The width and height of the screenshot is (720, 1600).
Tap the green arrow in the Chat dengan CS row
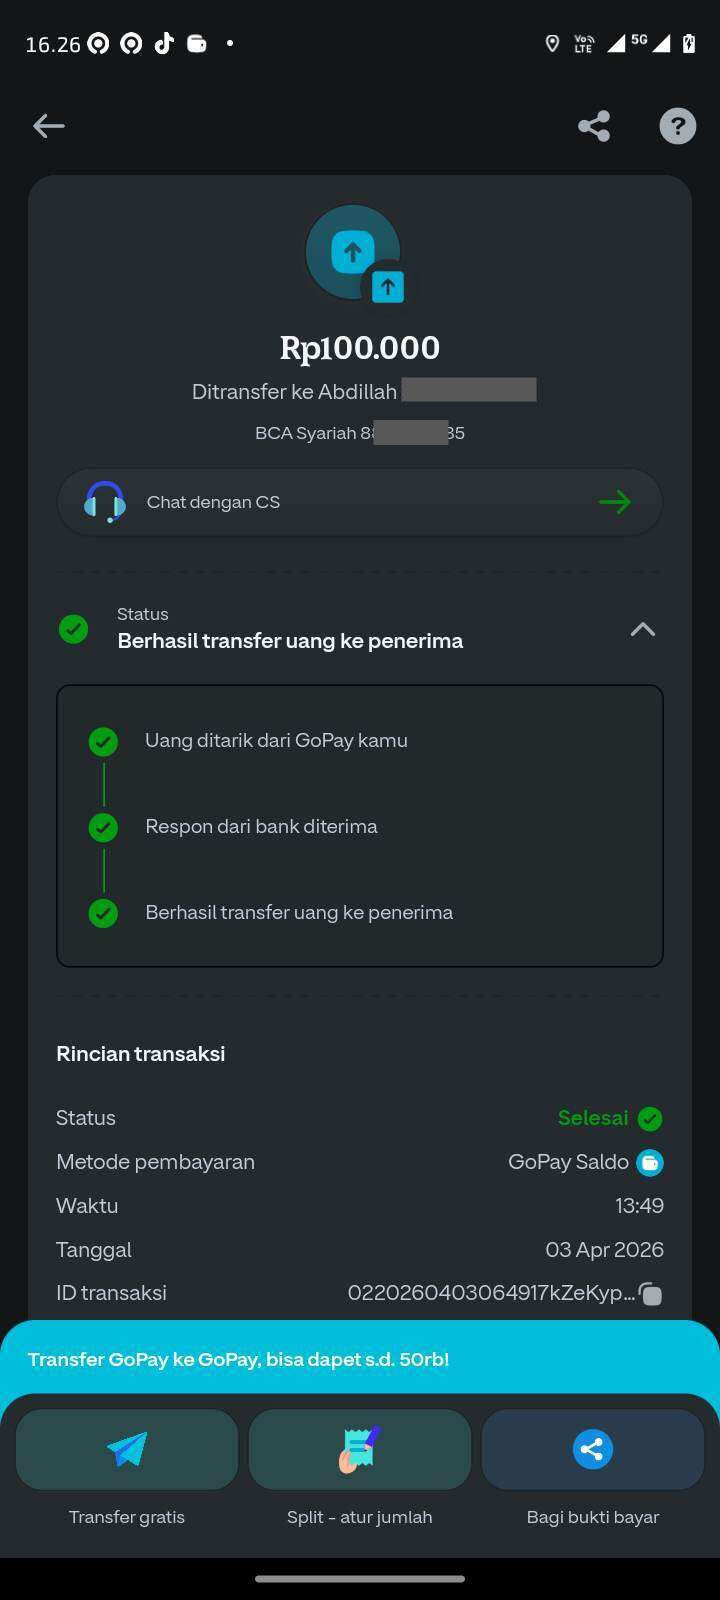[x=614, y=502]
